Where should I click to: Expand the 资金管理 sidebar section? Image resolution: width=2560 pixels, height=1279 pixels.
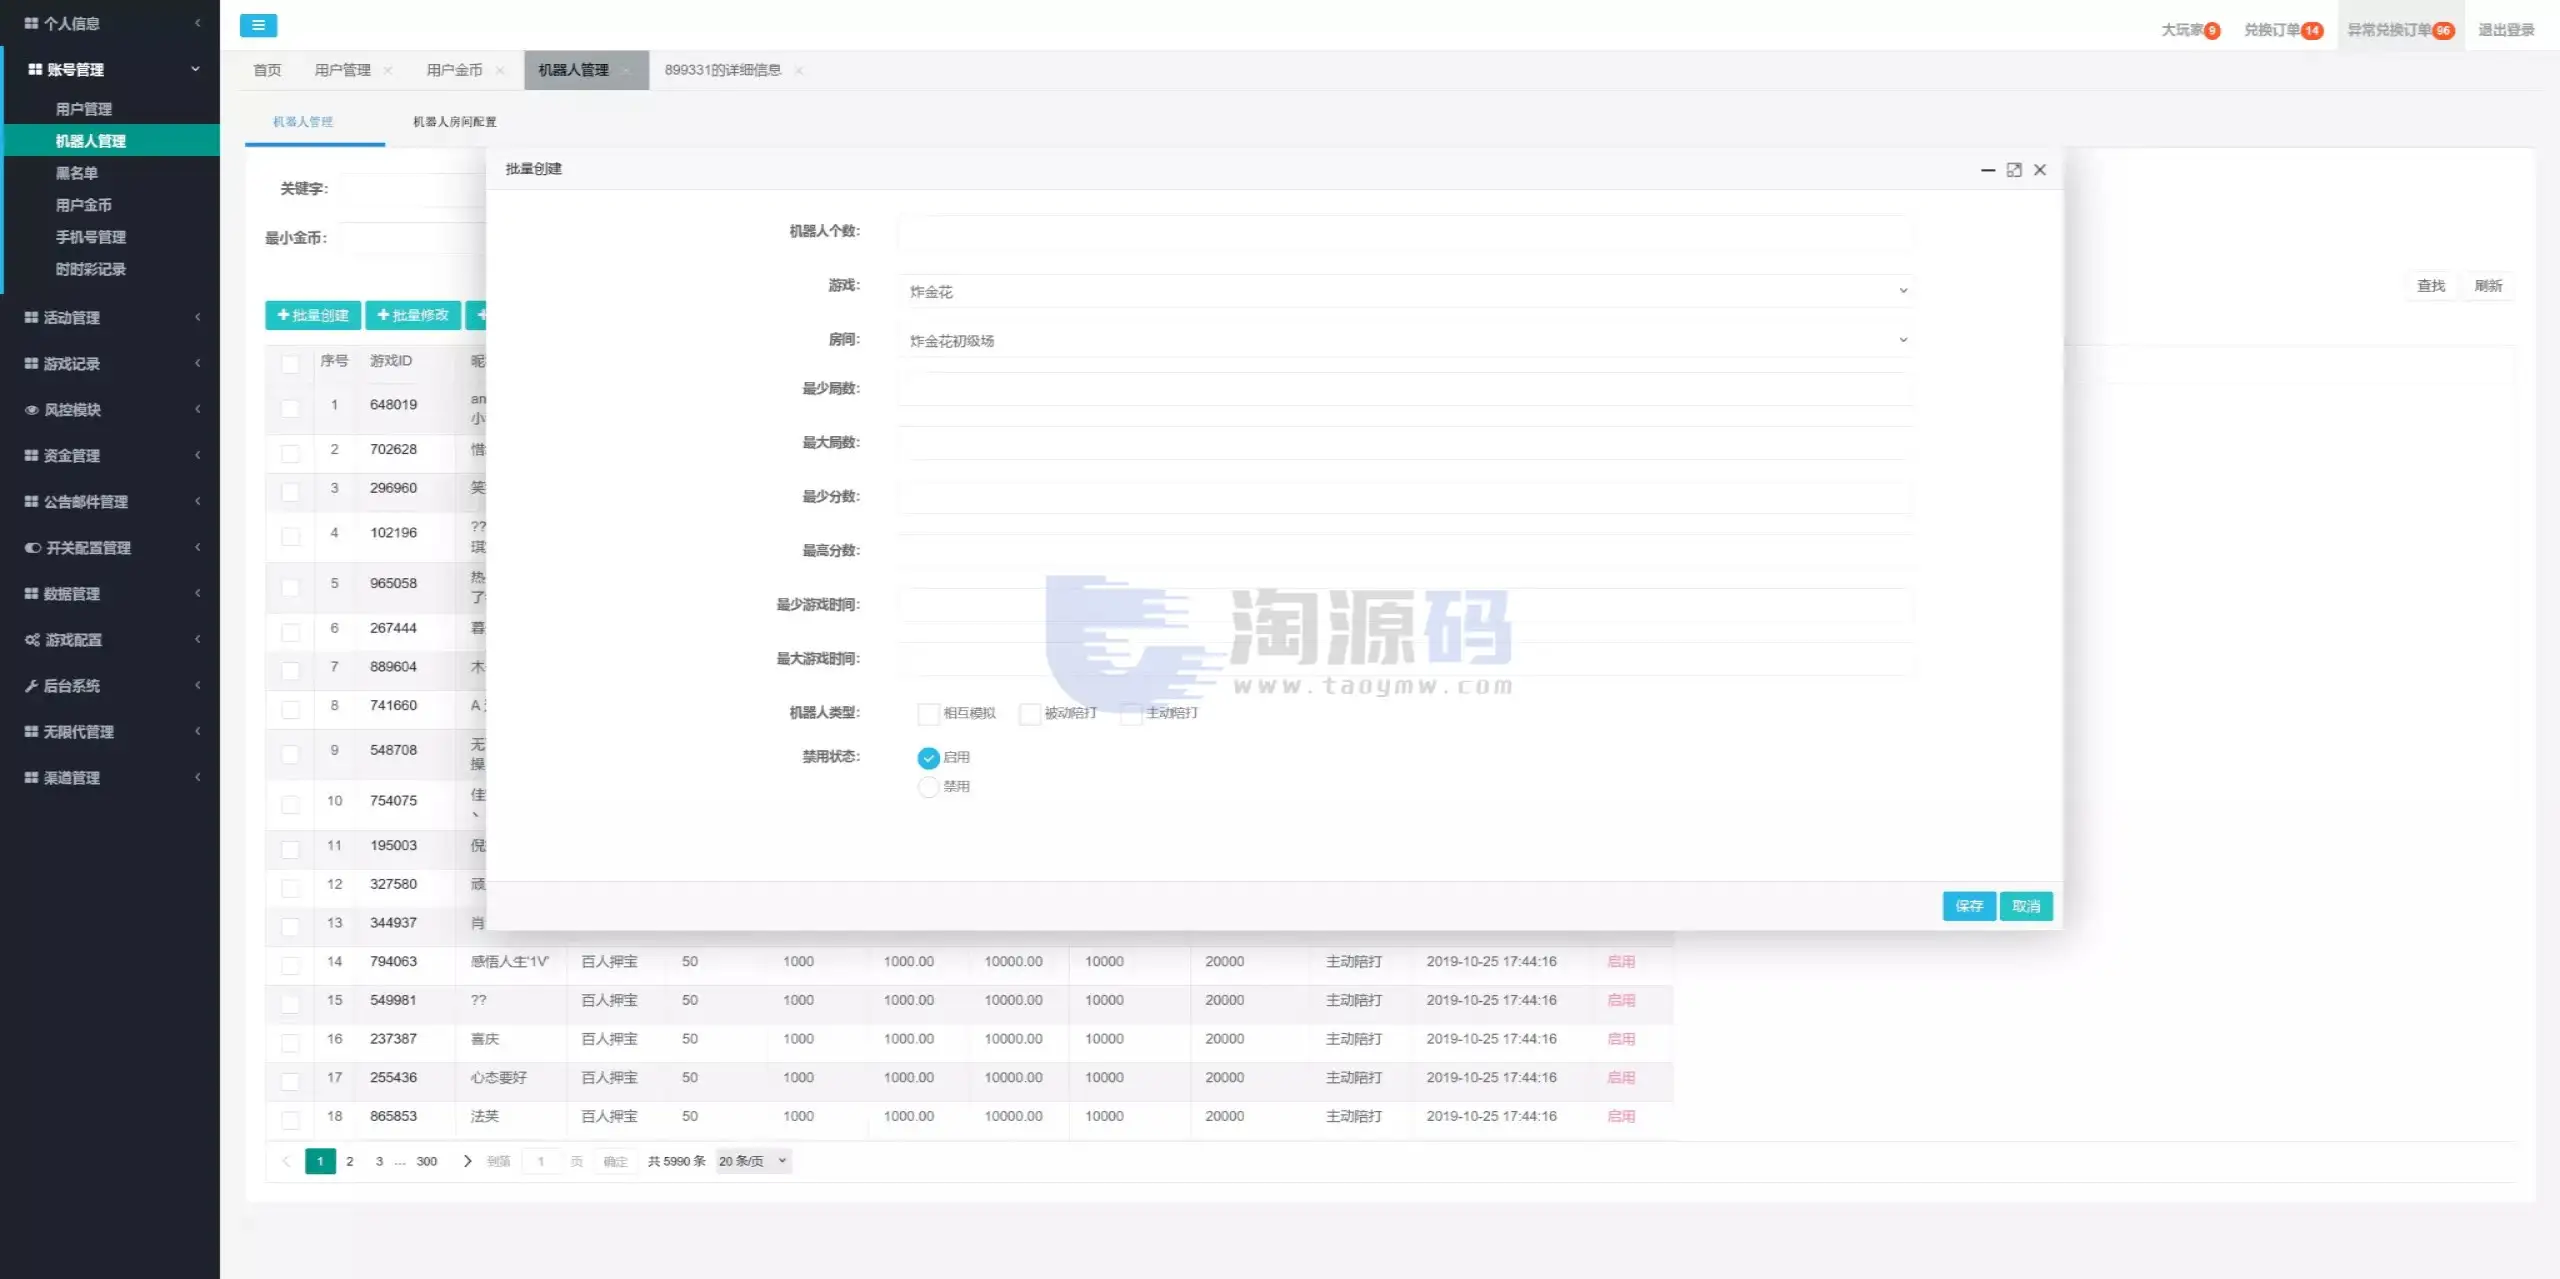pos(110,456)
